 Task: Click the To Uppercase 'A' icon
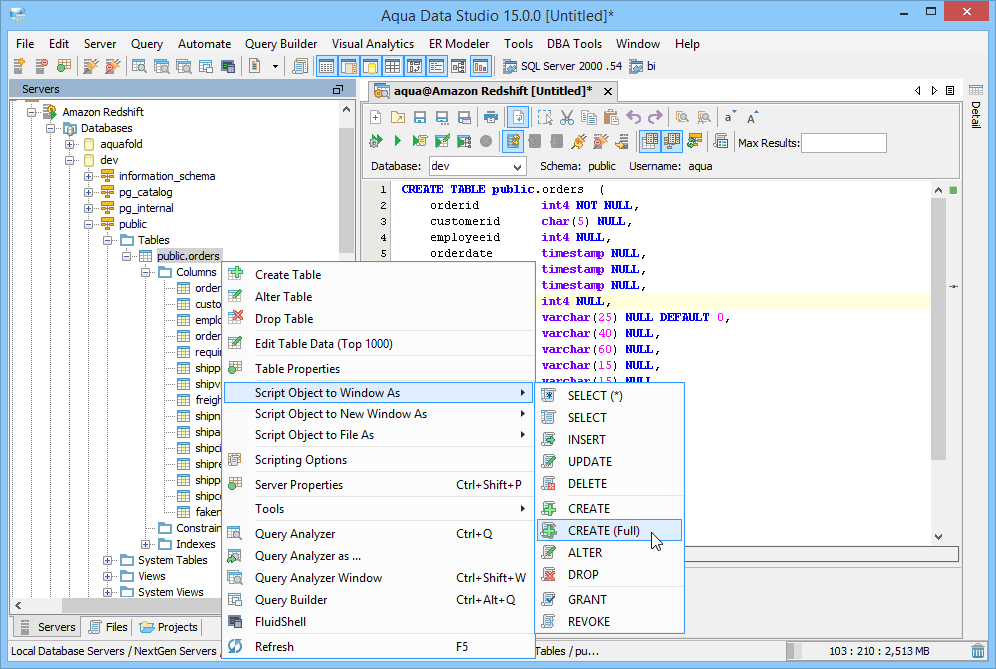coord(751,117)
